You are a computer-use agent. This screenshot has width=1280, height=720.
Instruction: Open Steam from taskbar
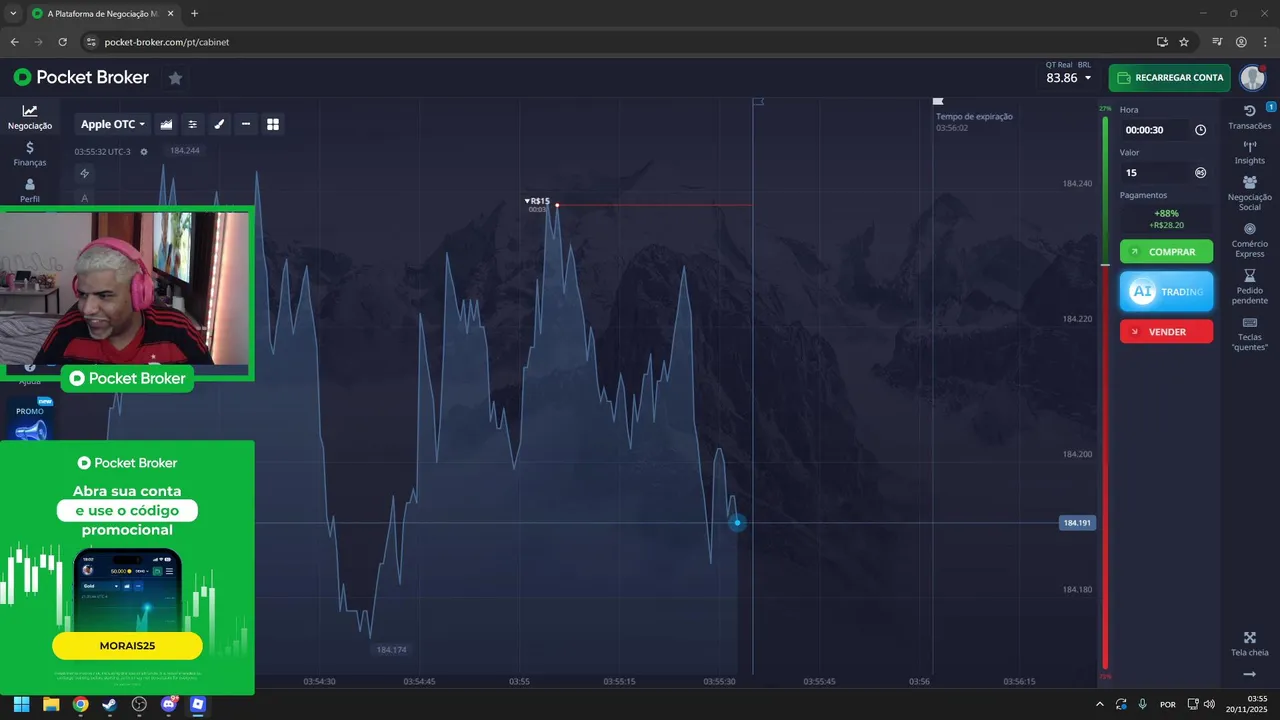click(109, 704)
